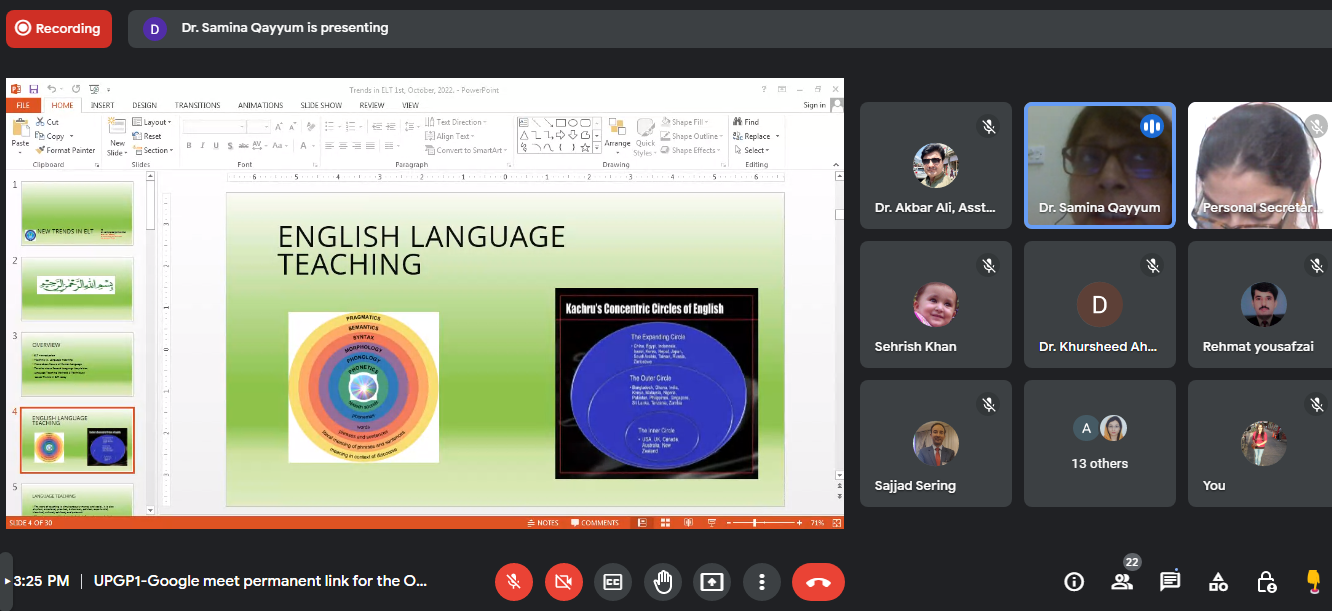Viewport: 1332px width, 611px height.
Task: Click the red Leave call button
Action: pyautogui.click(x=818, y=581)
